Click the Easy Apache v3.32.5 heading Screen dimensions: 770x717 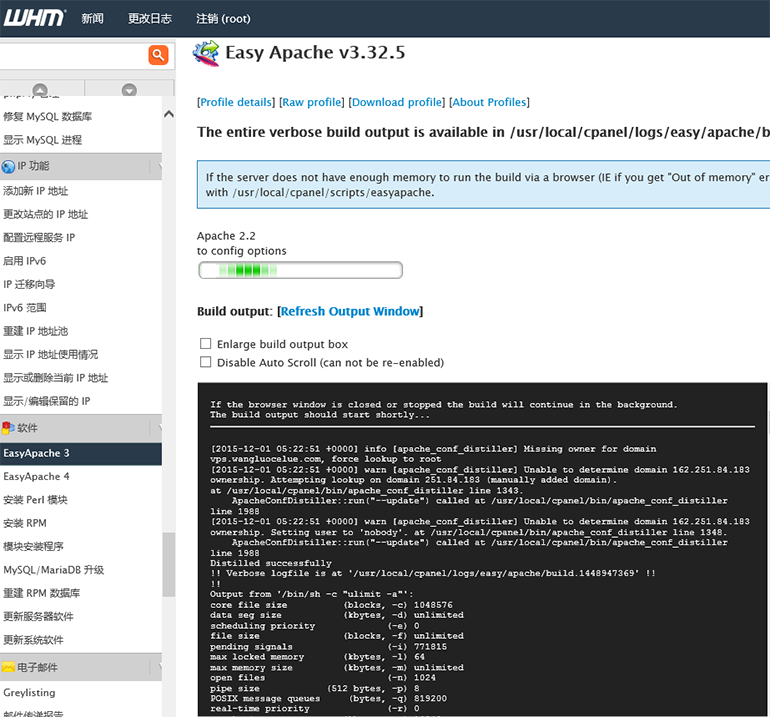315,53
